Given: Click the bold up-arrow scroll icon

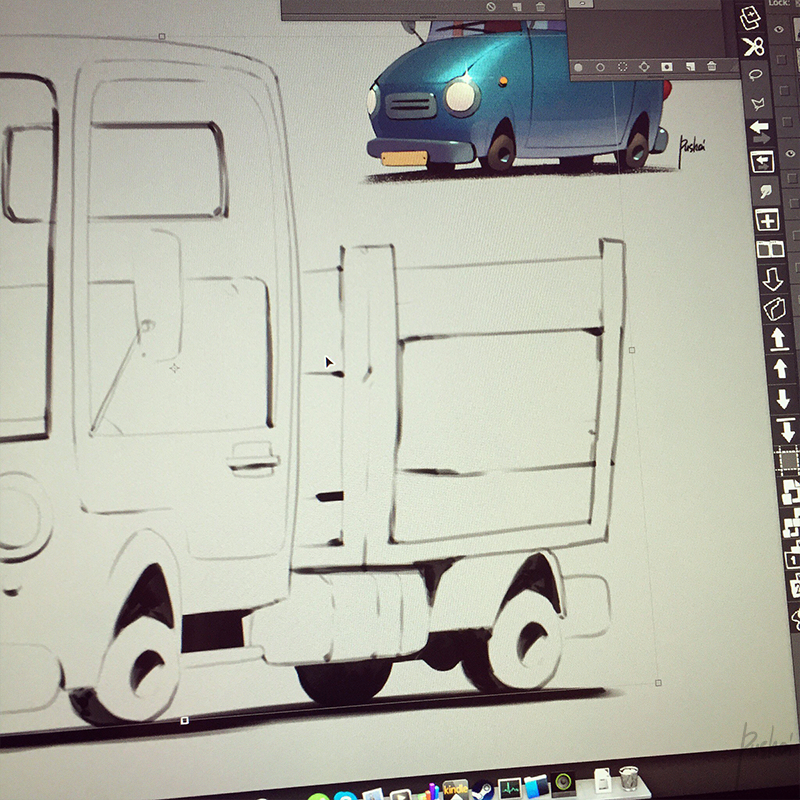Looking at the screenshot, I should point(779,368).
